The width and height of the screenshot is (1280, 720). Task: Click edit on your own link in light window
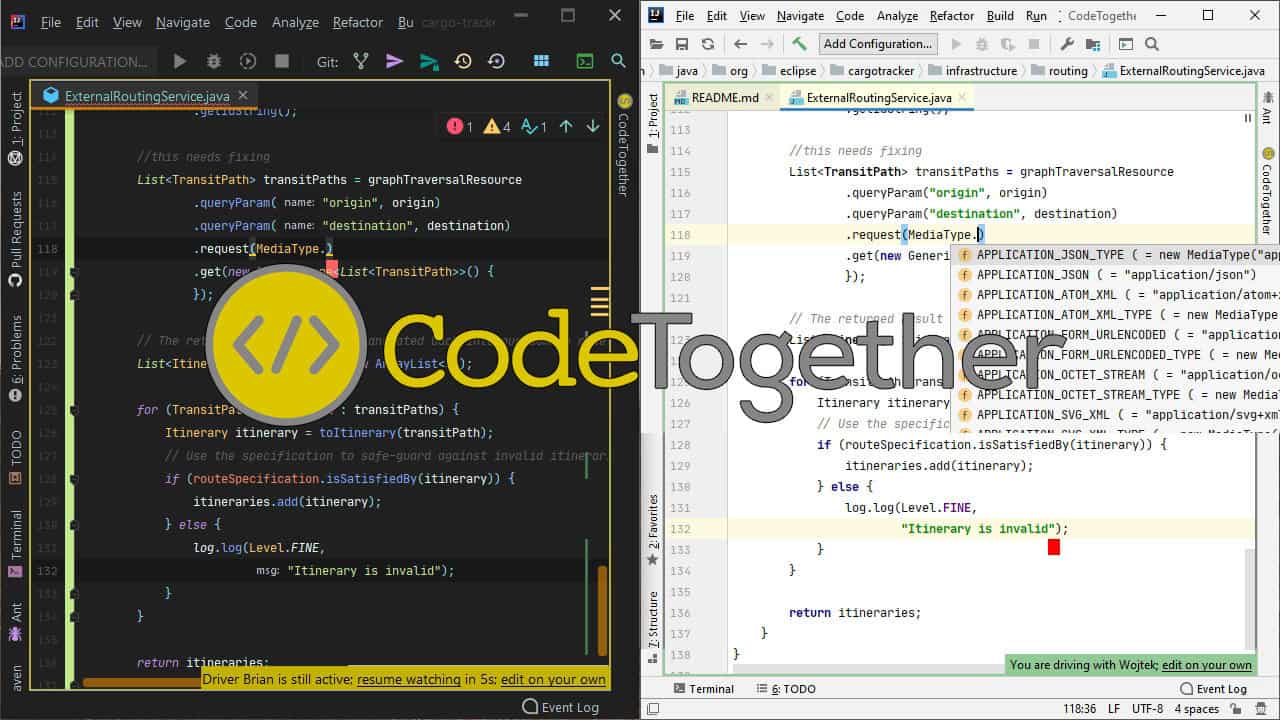pyautogui.click(x=1206, y=665)
